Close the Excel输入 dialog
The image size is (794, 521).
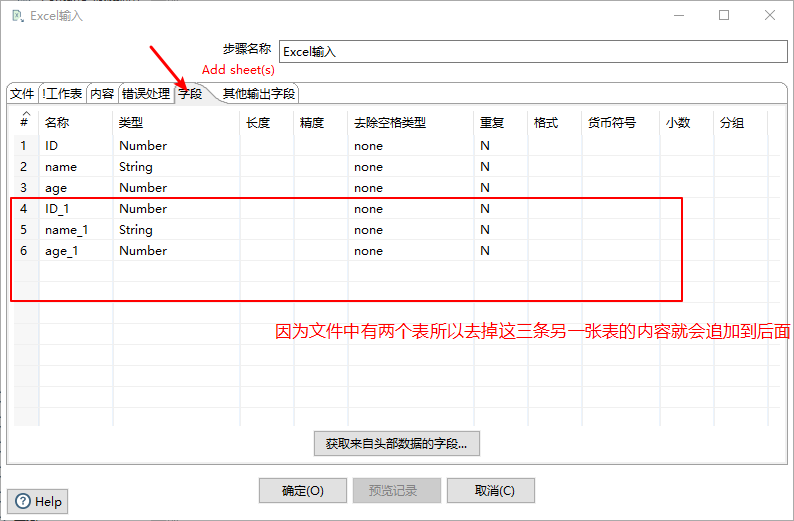770,15
